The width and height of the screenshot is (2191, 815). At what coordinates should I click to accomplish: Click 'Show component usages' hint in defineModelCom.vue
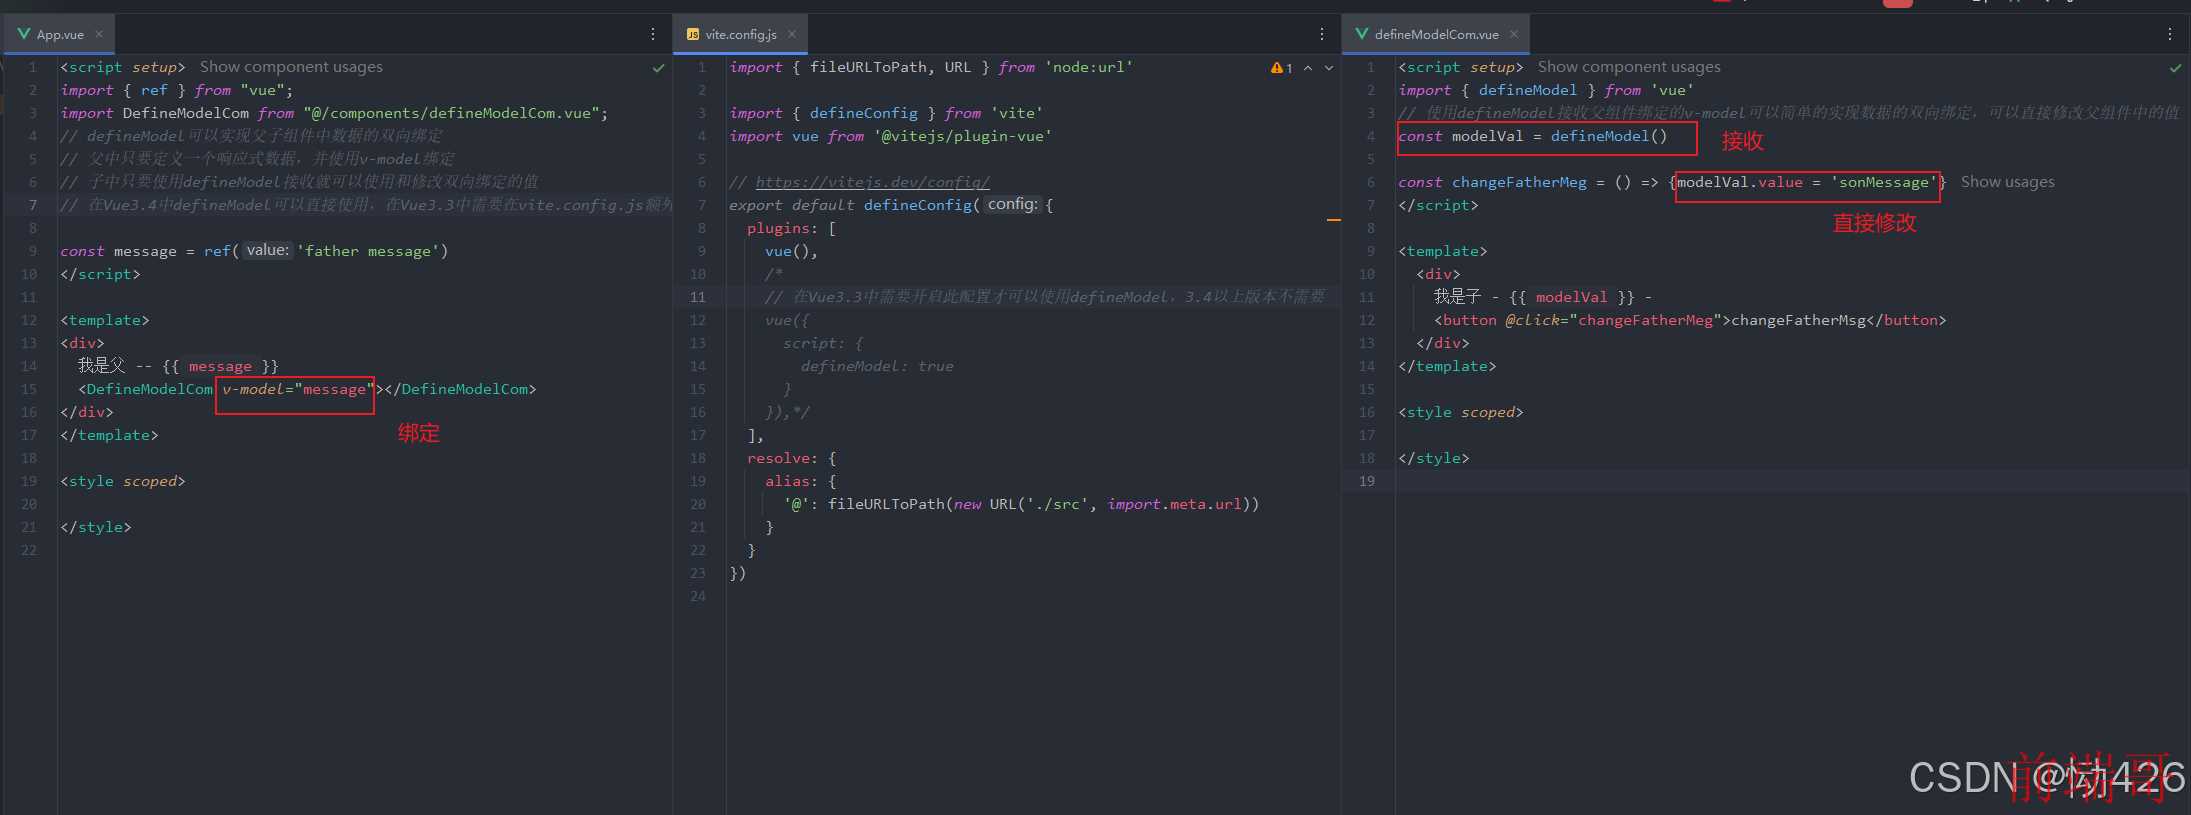pos(1629,67)
